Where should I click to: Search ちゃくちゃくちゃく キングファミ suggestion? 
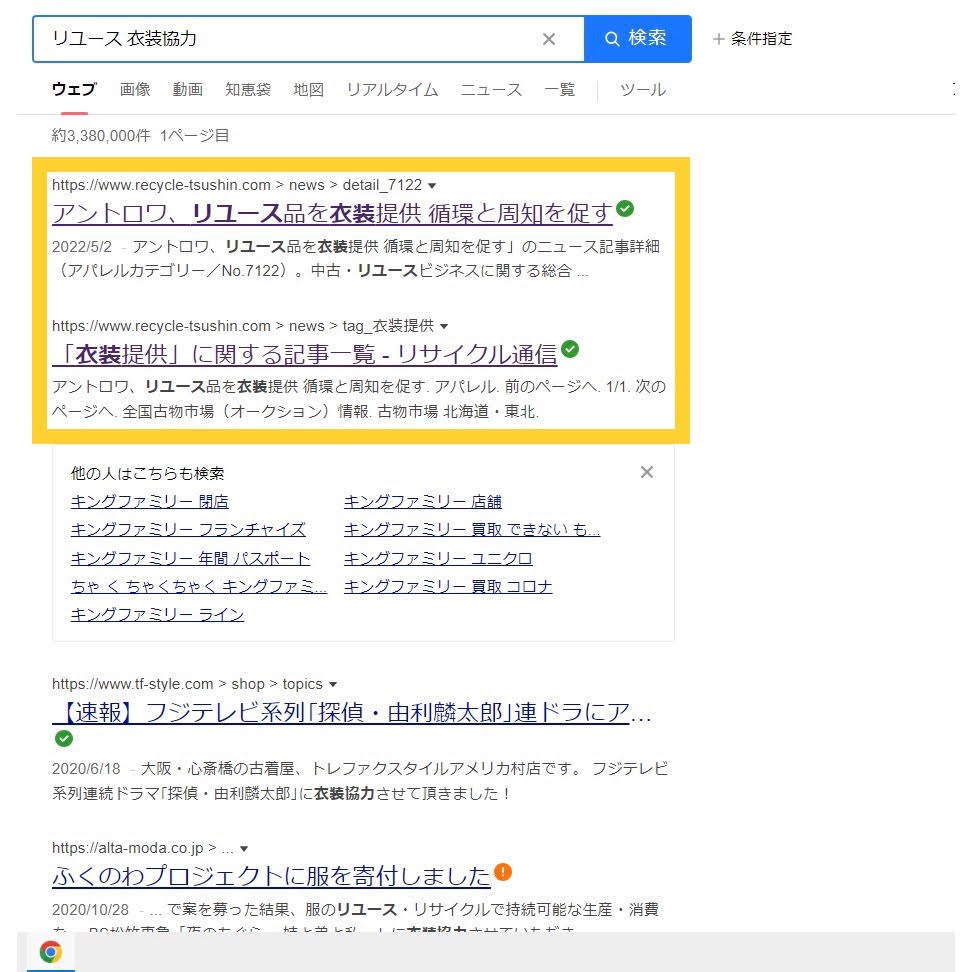tap(198, 586)
